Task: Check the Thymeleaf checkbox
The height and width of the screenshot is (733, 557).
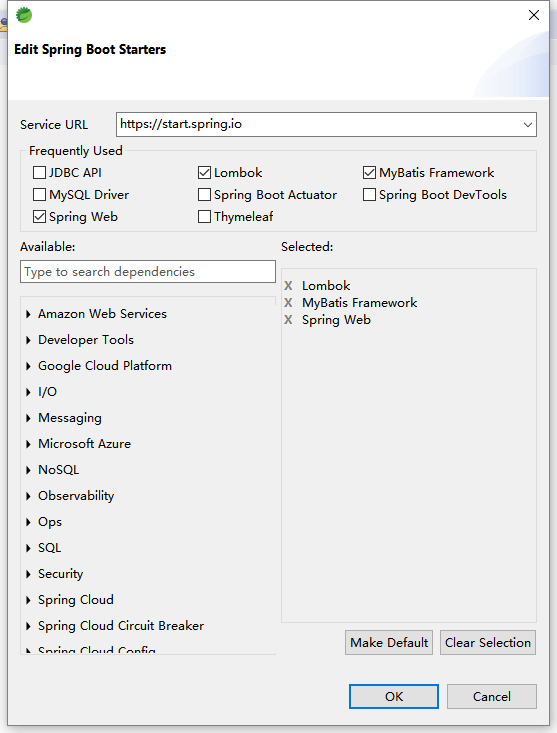Action: (204, 216)
